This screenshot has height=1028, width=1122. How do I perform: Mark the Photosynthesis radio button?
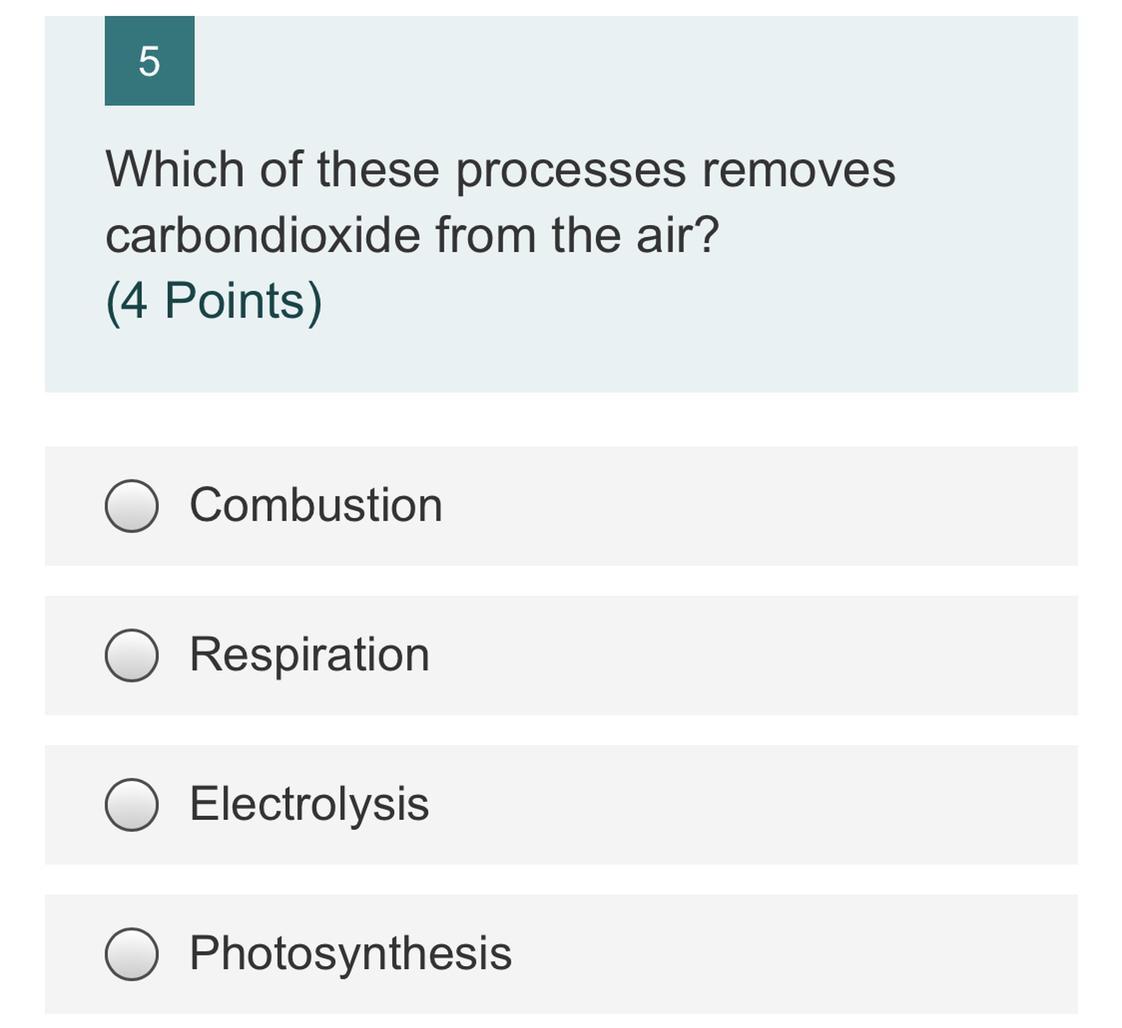pyautogui.click(x=132, y=954)
